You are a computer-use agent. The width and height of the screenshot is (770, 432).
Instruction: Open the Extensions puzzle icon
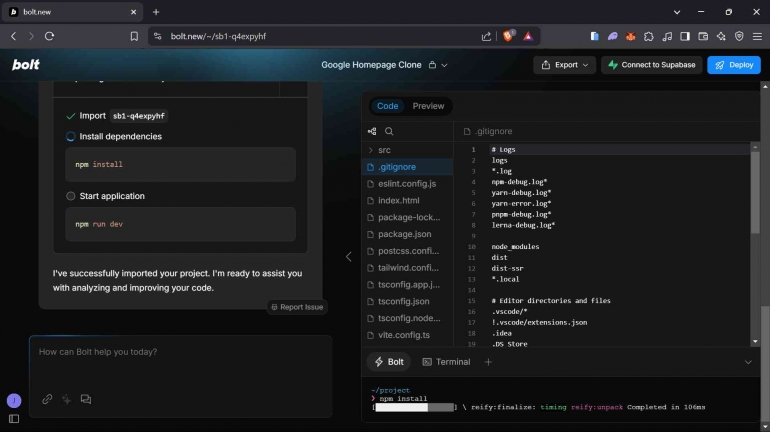649,36
